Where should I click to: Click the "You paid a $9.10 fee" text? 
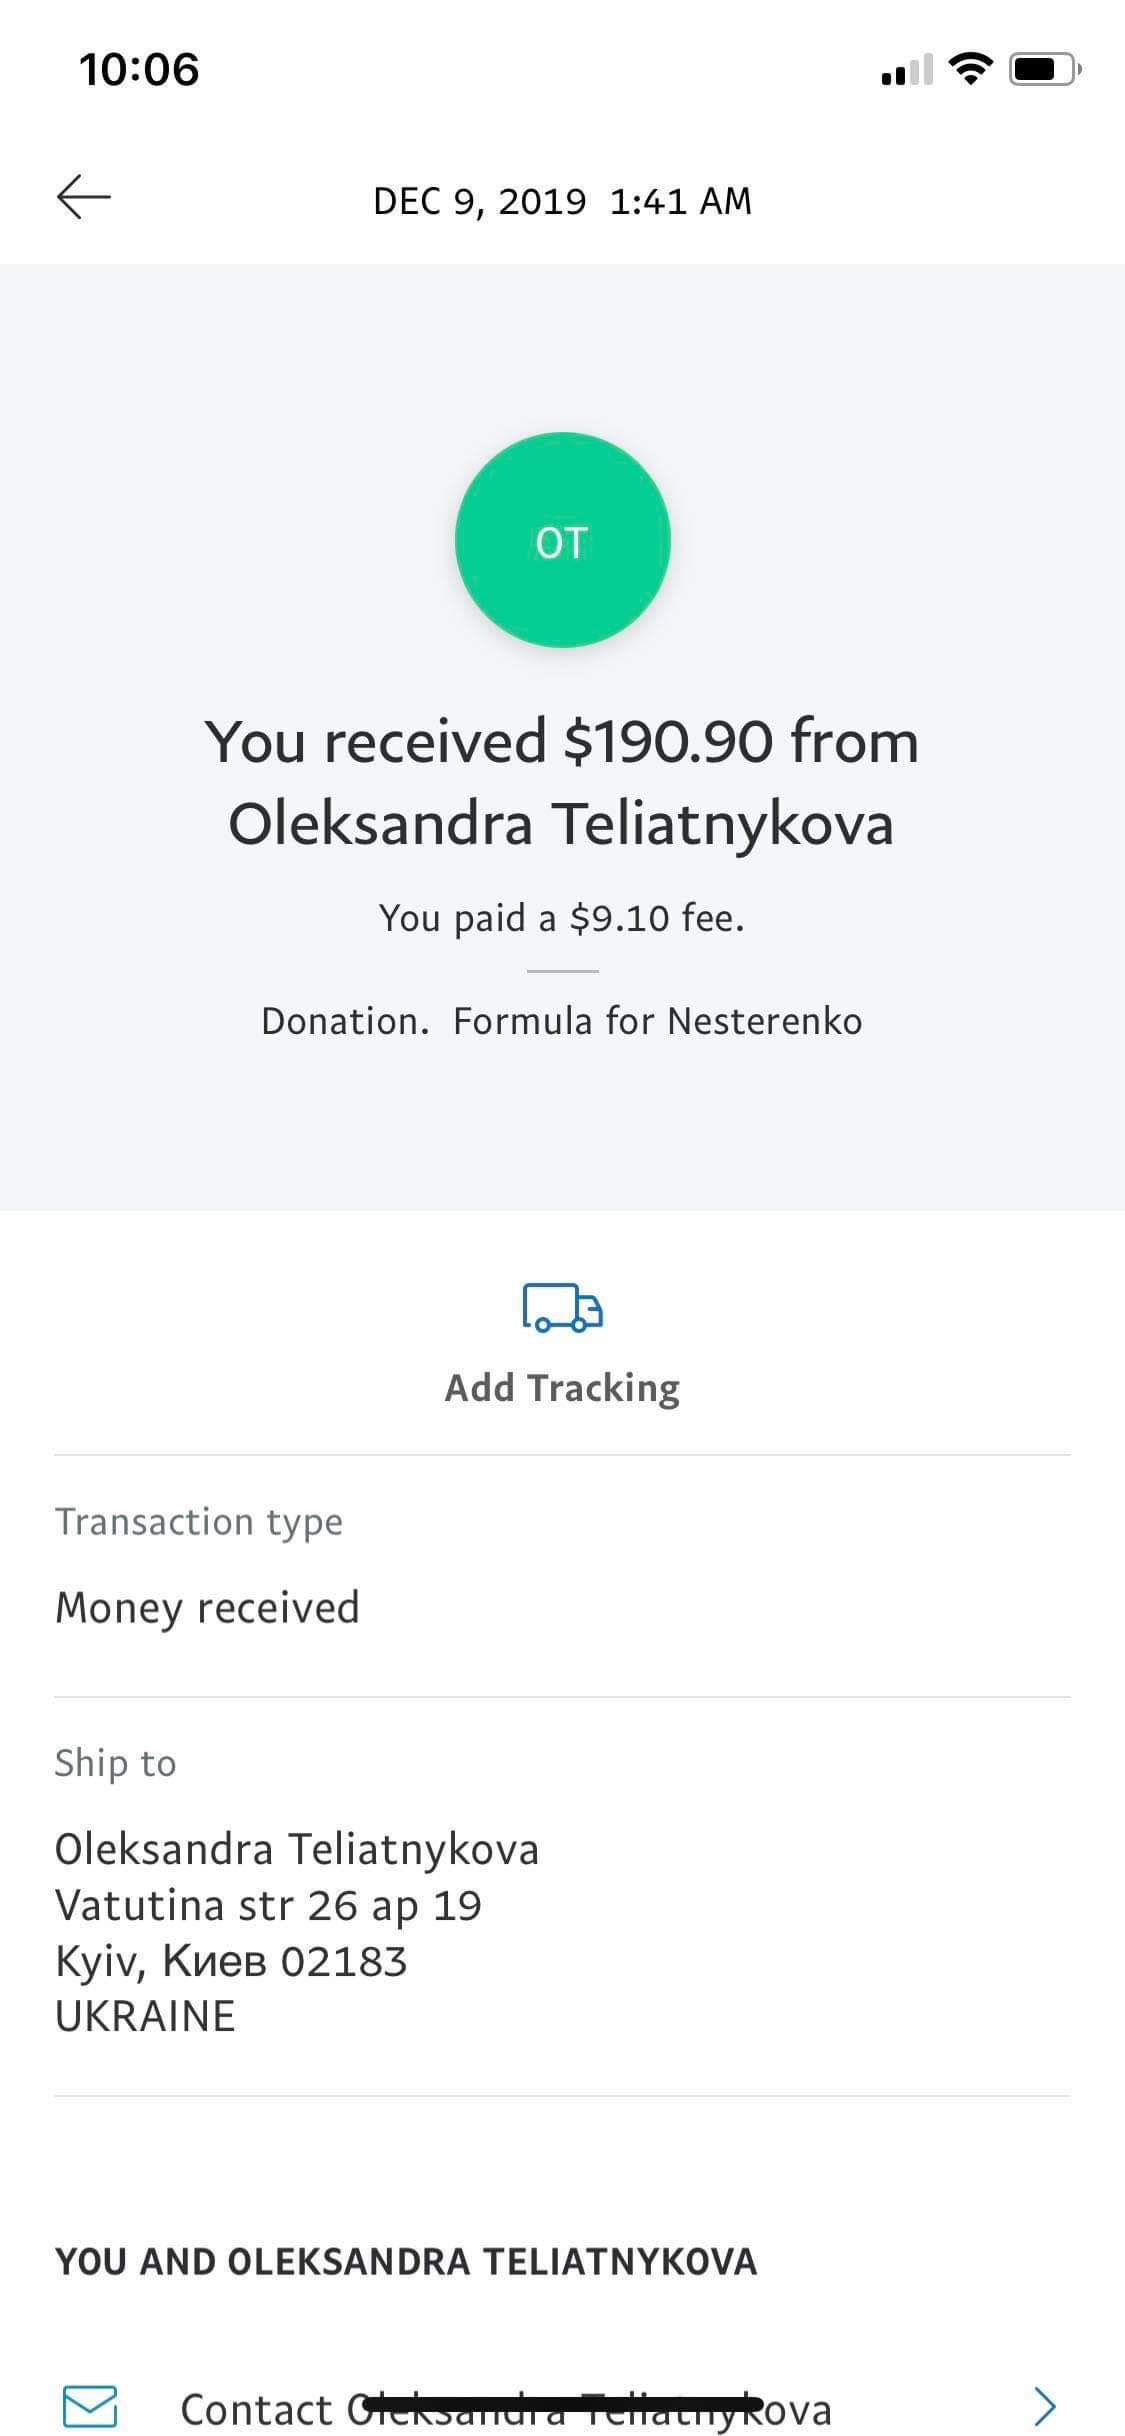point(562,917)
